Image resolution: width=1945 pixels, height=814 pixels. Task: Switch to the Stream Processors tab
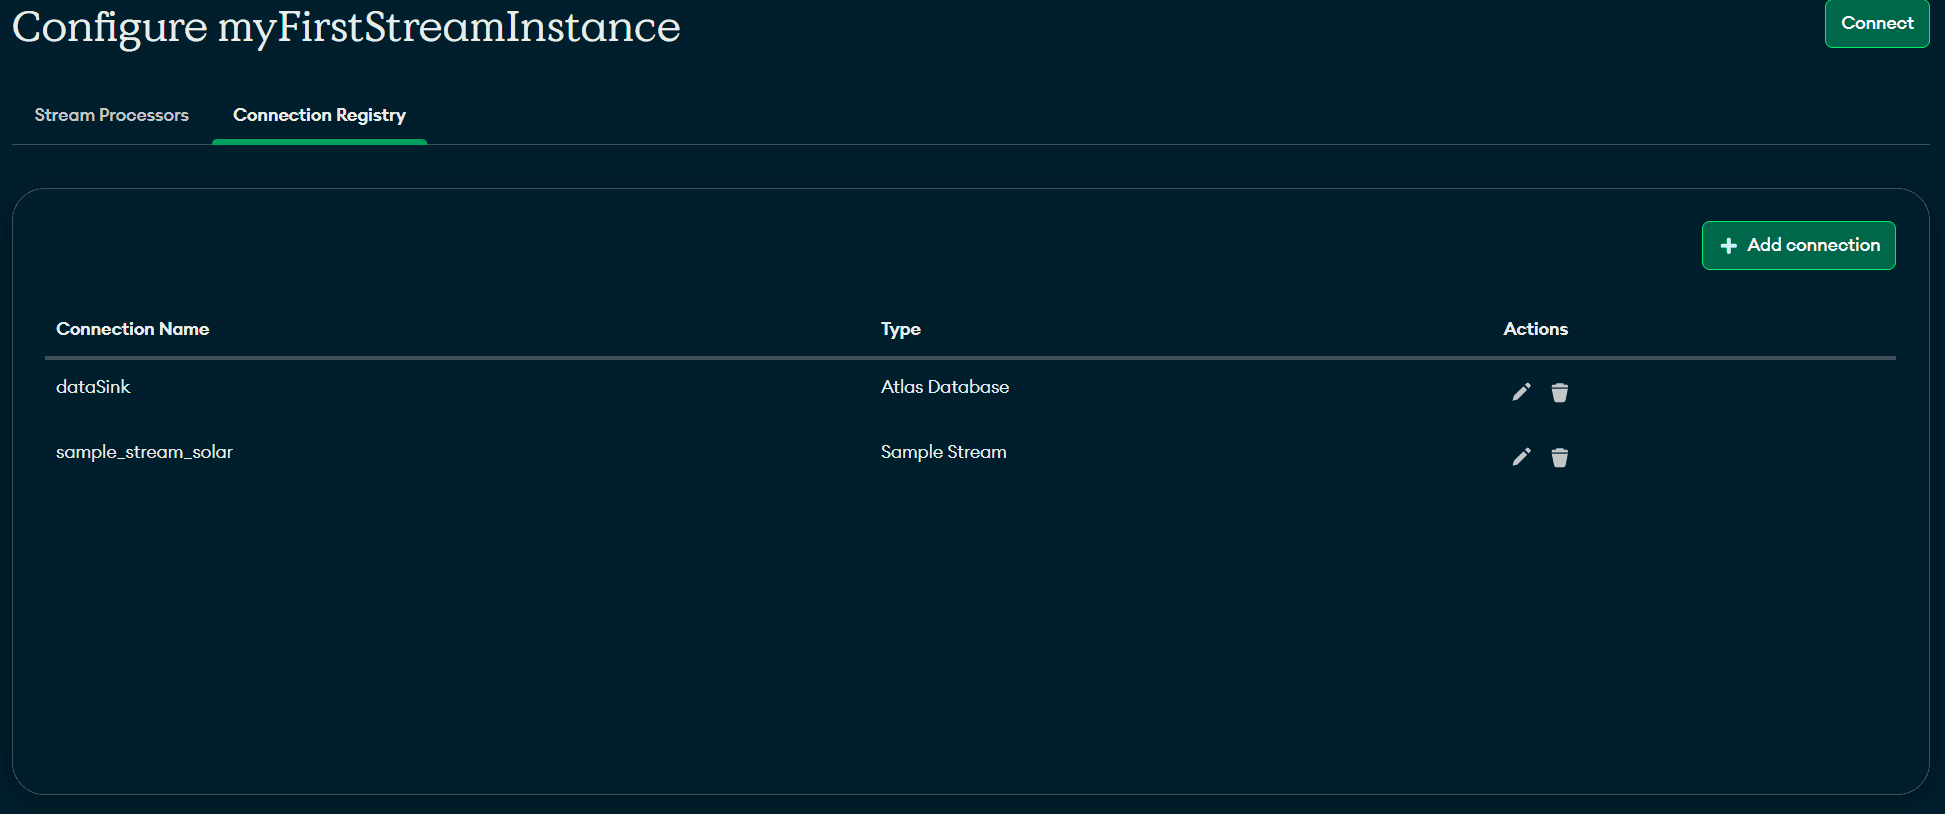(x=111, y=115)
